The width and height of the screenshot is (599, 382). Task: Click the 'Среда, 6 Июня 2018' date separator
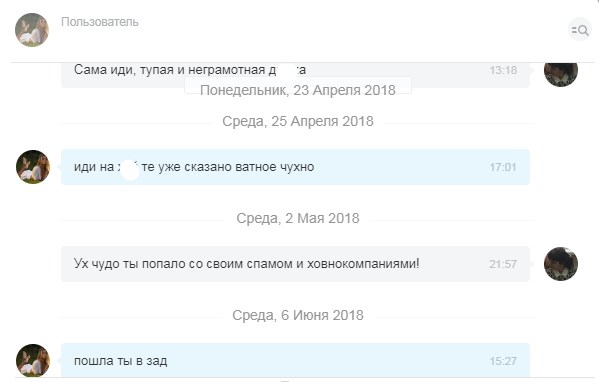[x=298, y=315]
